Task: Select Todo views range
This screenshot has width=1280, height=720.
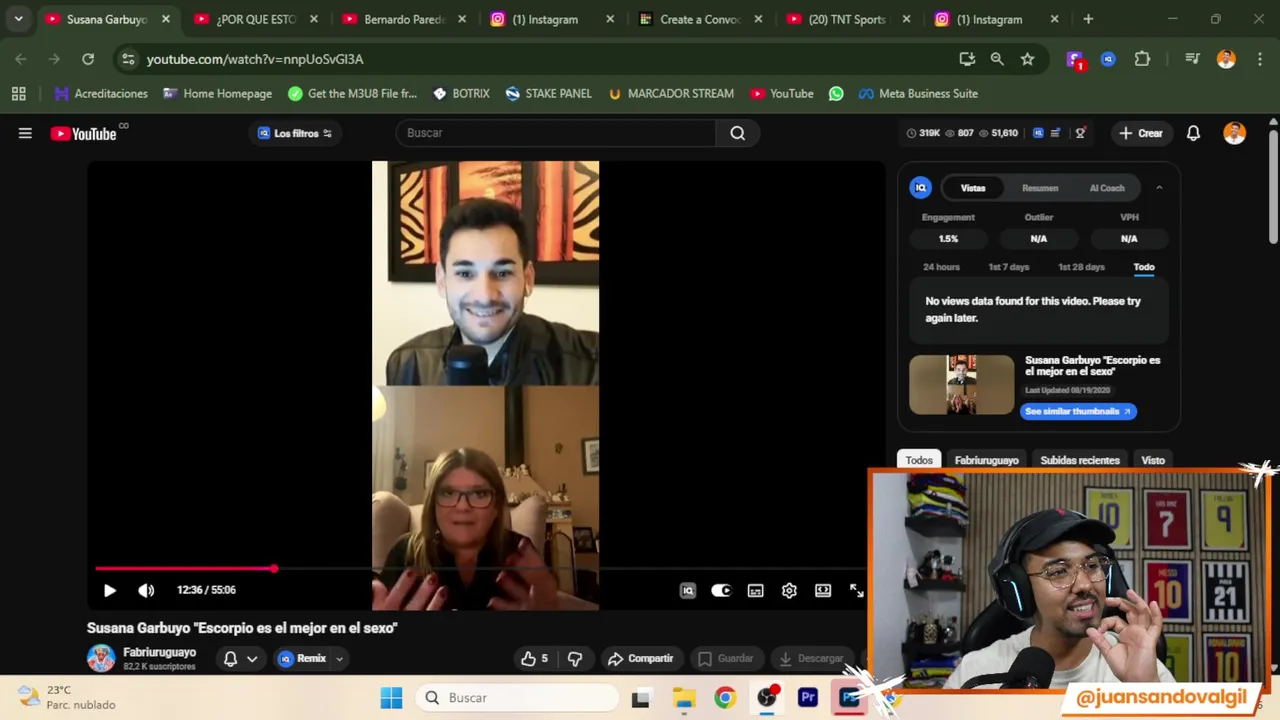Action: pos(1144,267)
